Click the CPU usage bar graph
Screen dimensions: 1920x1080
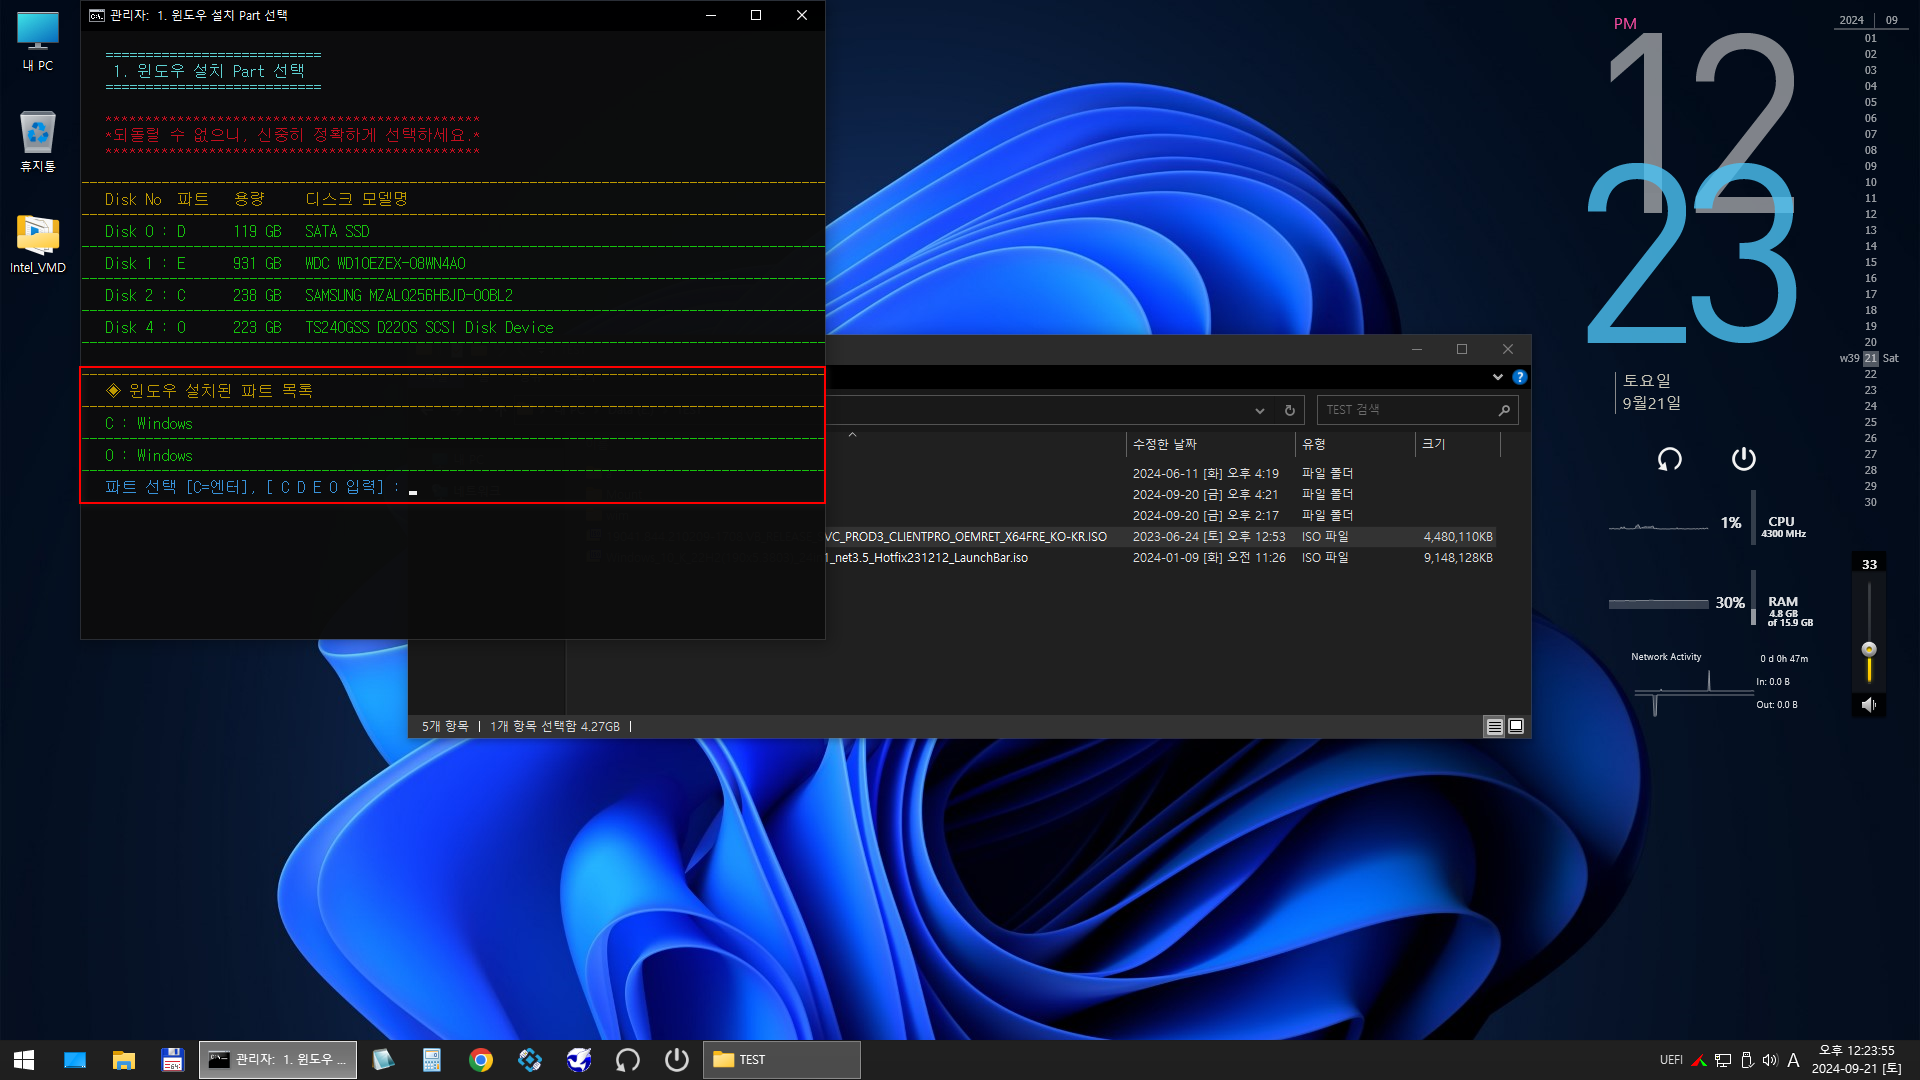(x=1658, y=525)
